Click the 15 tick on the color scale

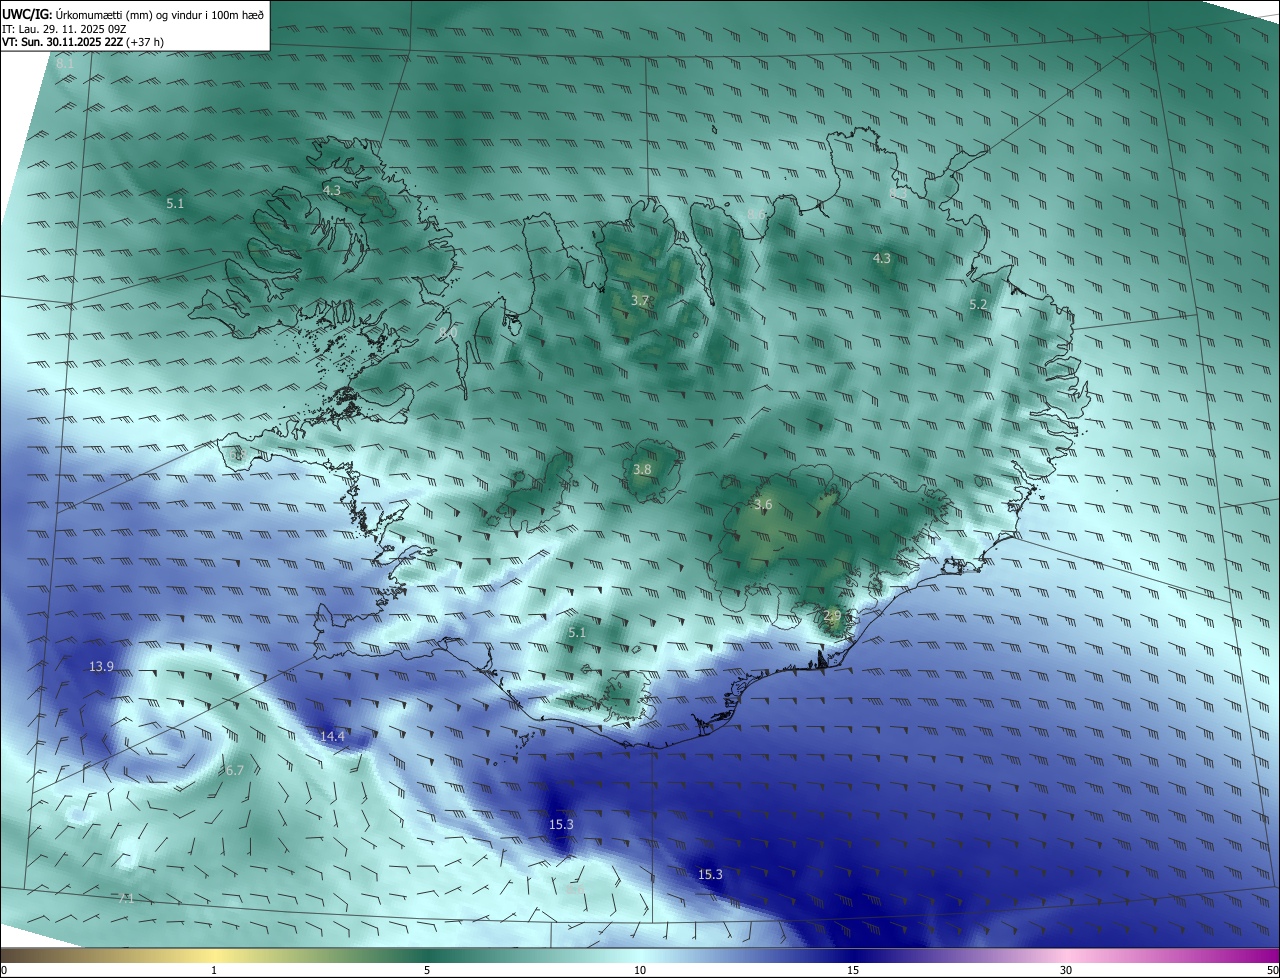tap(853, 970)
